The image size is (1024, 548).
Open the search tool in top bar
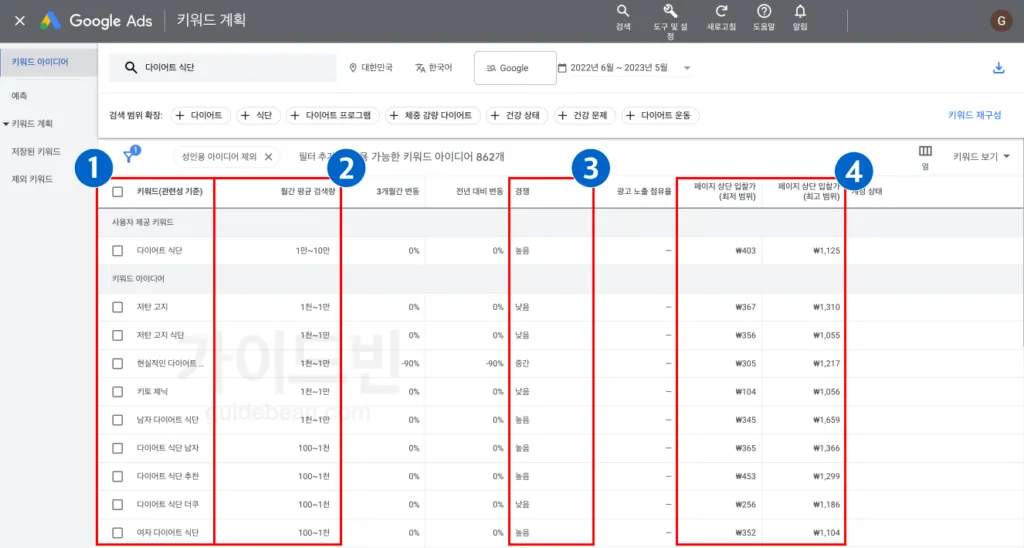[623, 18]
